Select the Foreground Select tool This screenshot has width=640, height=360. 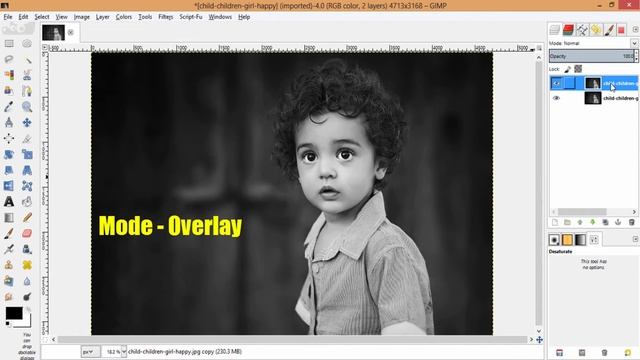9,91
